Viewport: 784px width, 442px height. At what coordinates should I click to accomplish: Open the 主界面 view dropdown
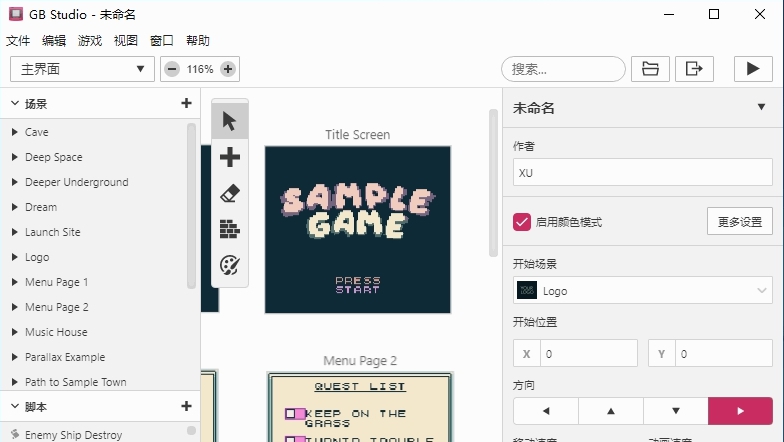click(82, 69)
